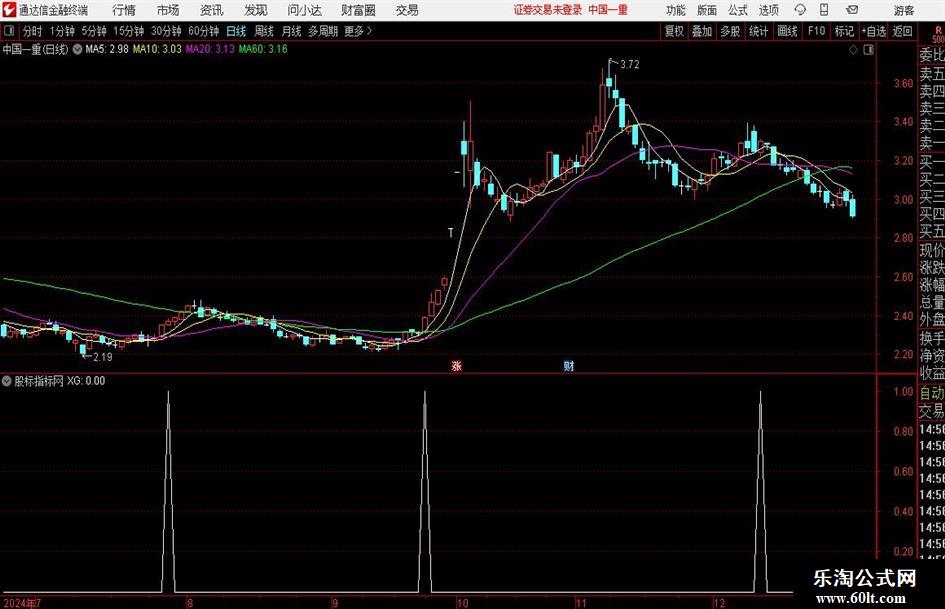Click the 标记 button
Viewport: 945px width, 609px height.
tap(844, 31)
